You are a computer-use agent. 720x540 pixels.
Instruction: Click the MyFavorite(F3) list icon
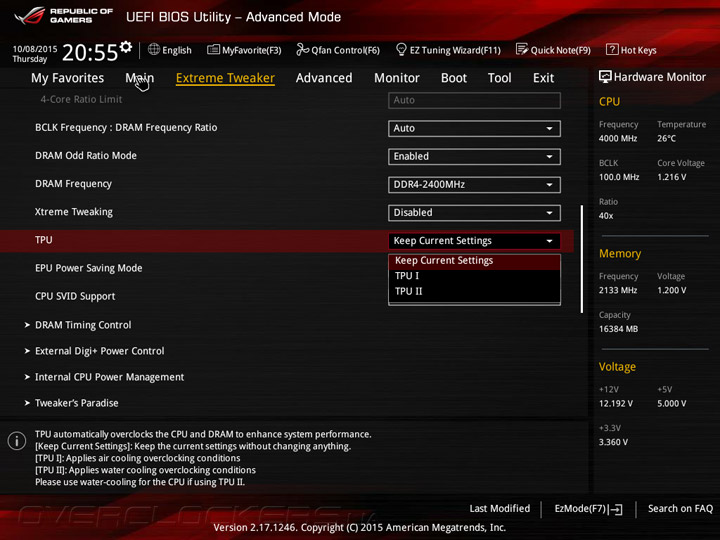(x=213, y=50)
